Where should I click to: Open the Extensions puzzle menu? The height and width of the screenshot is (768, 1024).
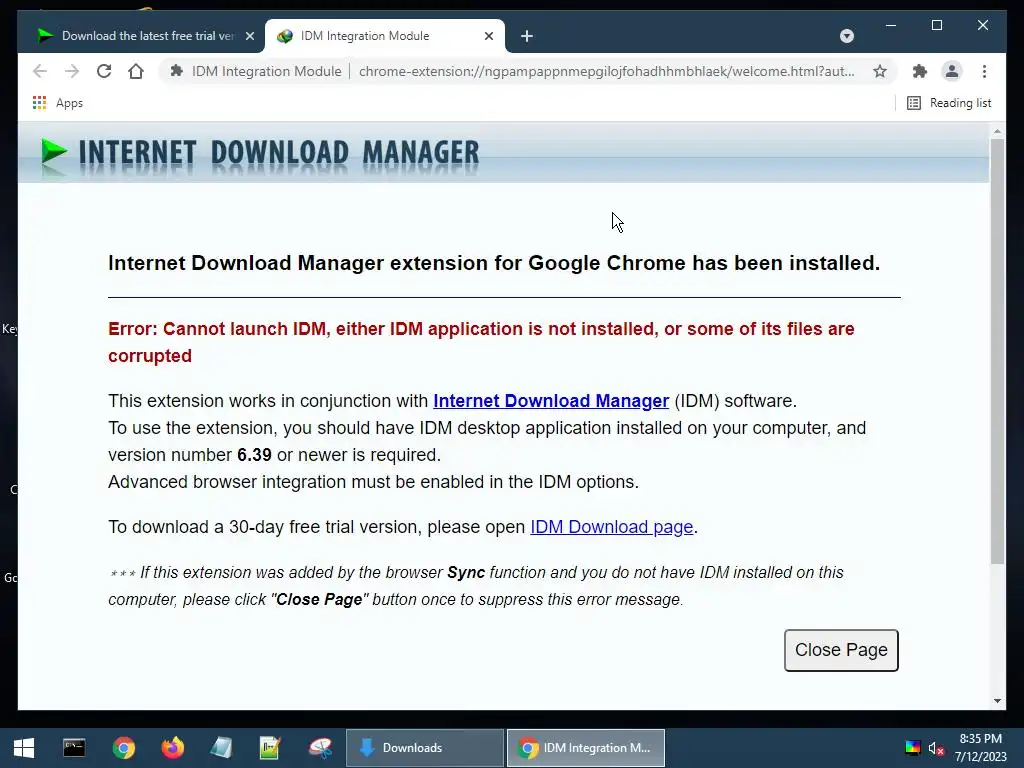[920, 71]
